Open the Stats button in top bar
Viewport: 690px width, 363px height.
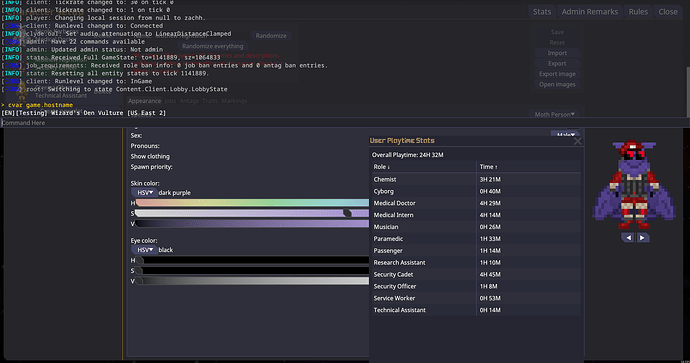point(542,12)
